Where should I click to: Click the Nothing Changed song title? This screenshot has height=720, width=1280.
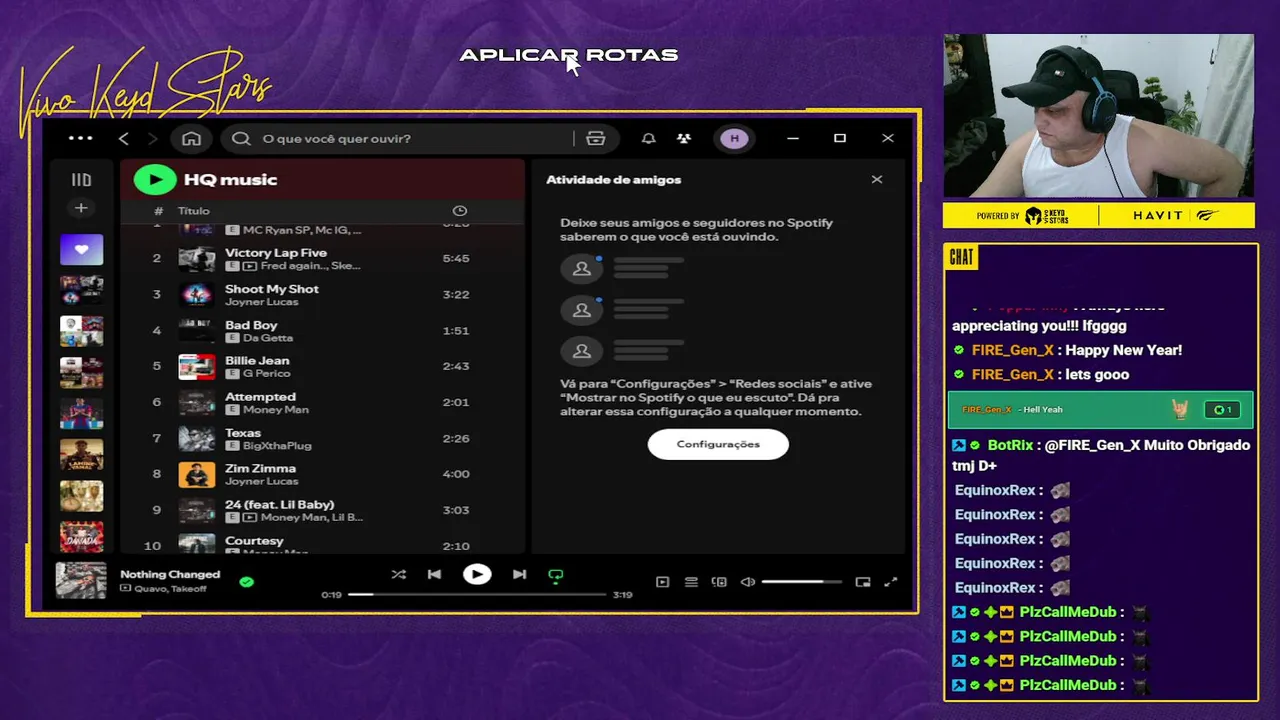coord(170,574)
